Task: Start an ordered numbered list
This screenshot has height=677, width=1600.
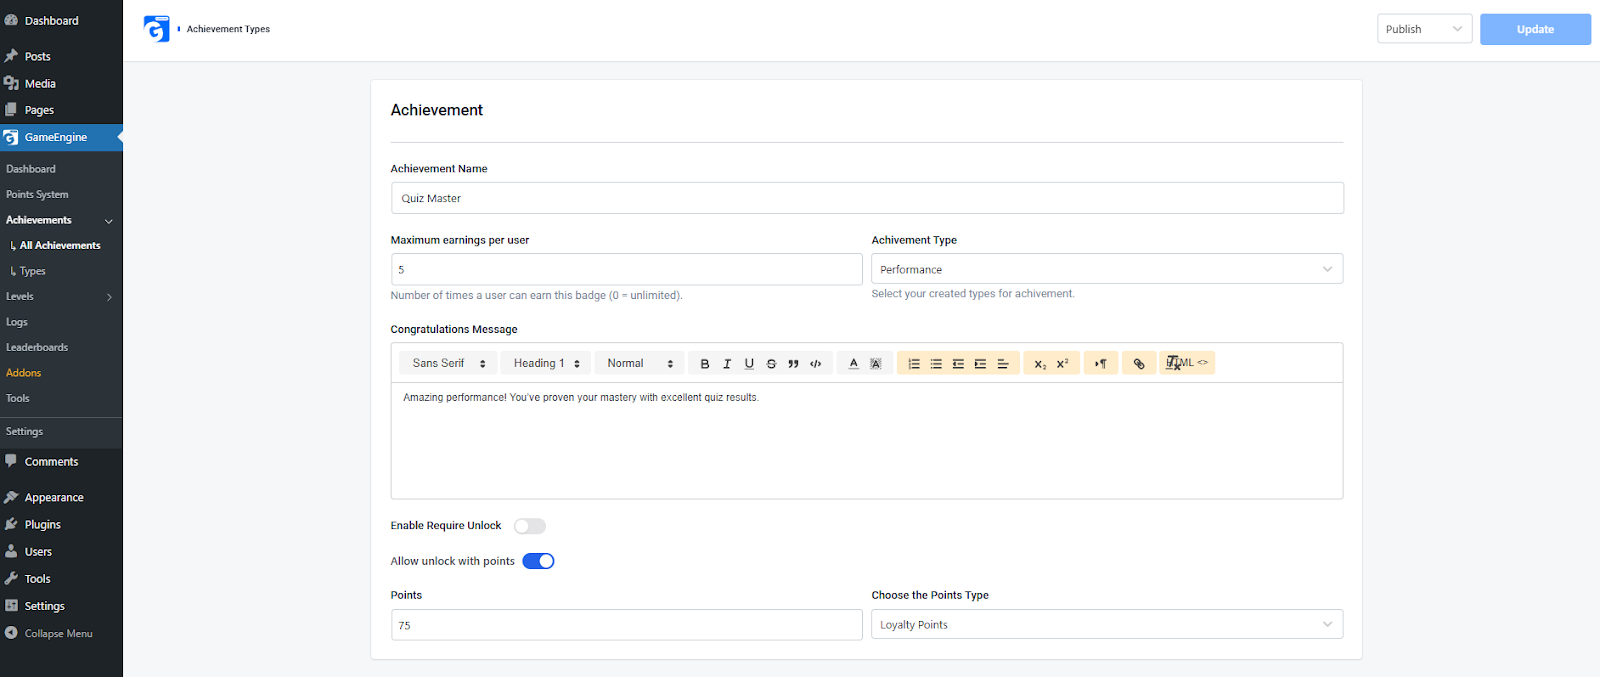Action: point(914,364)
